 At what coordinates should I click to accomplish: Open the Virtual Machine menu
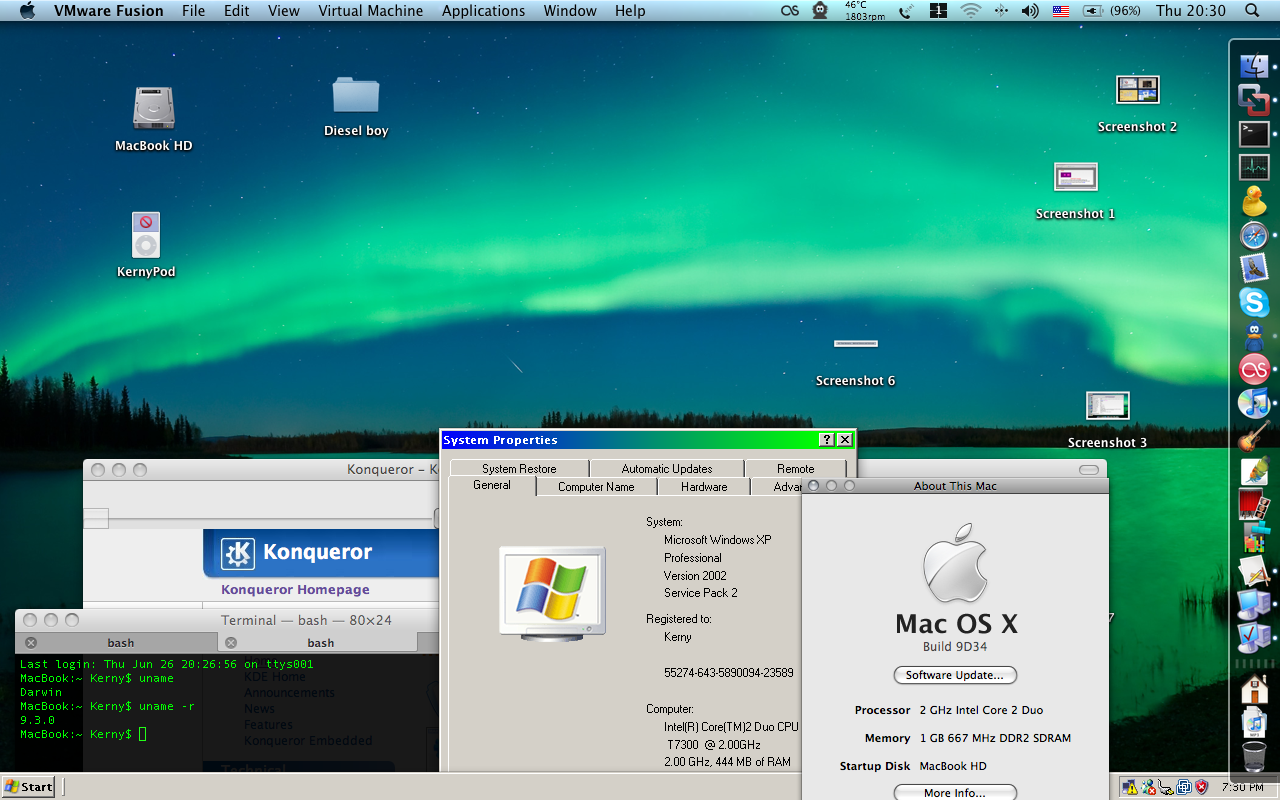370,11
